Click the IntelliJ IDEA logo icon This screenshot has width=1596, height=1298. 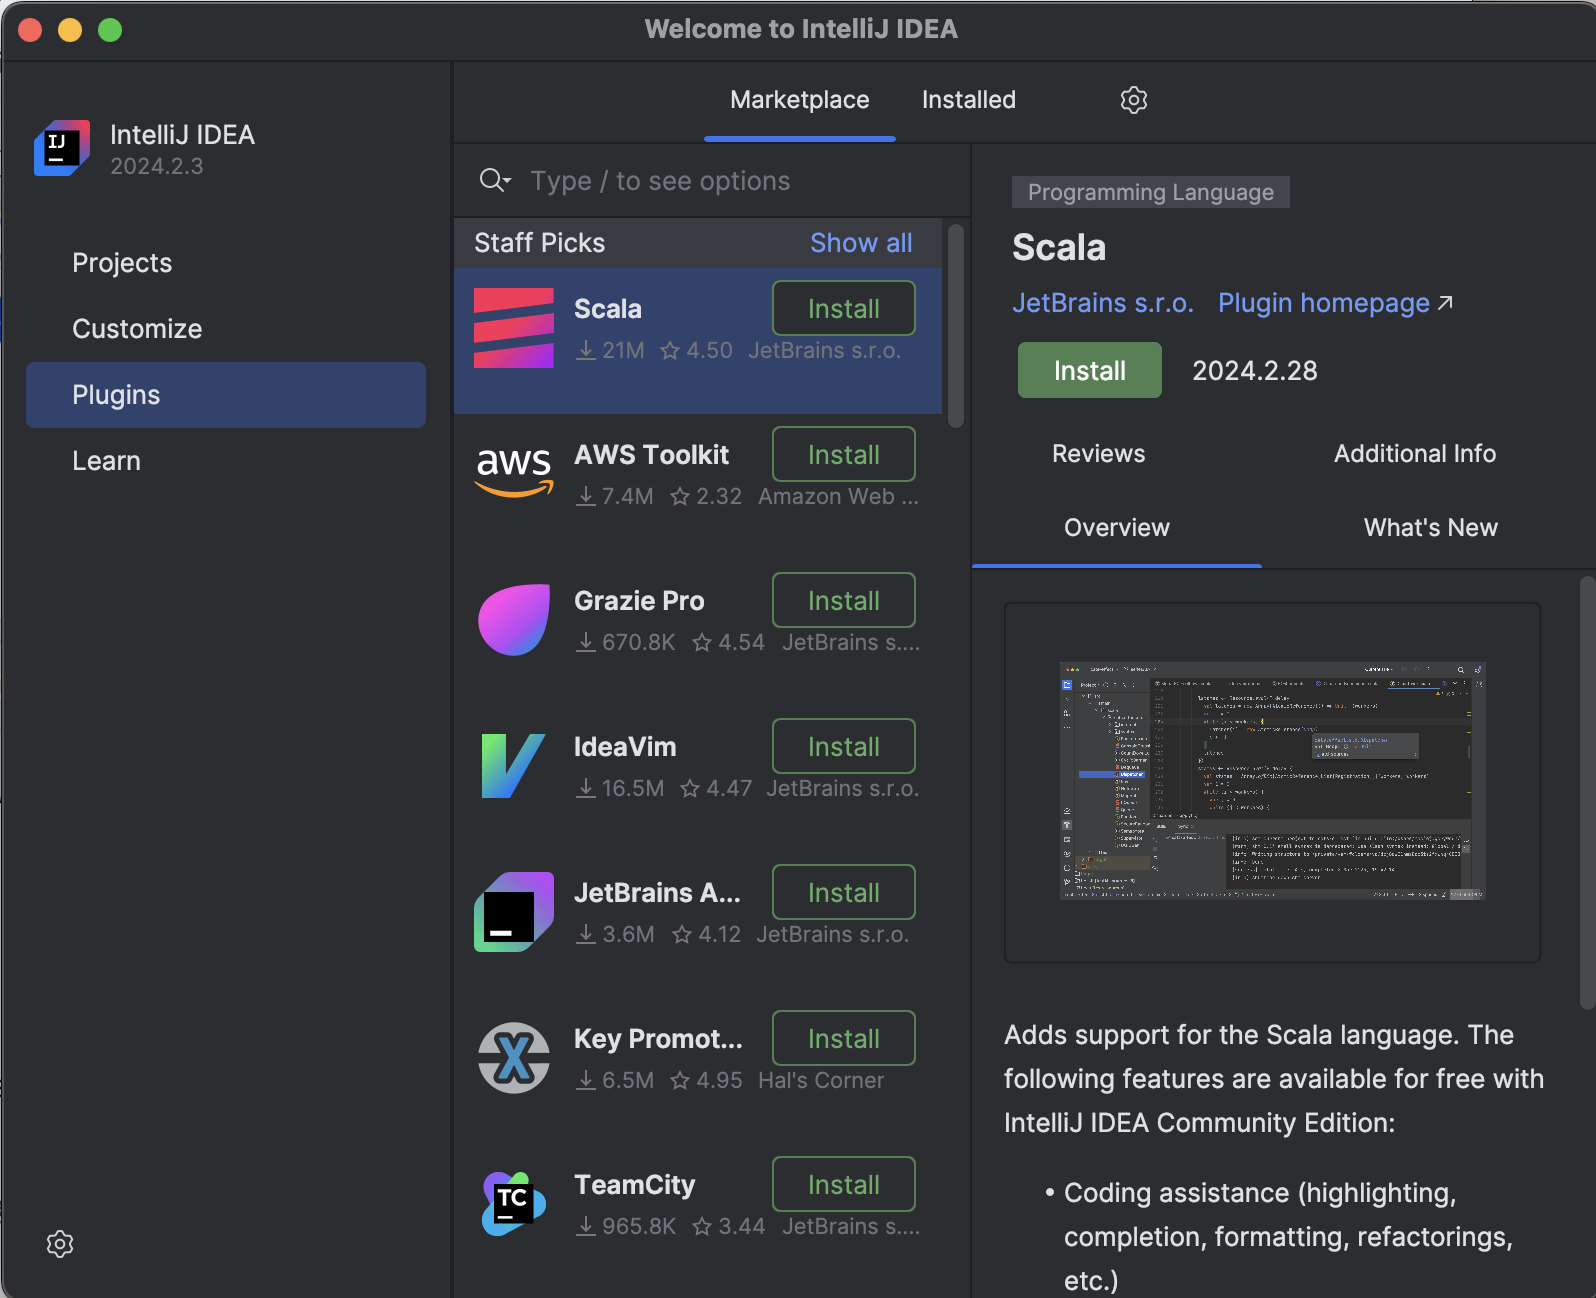point(62,148)
